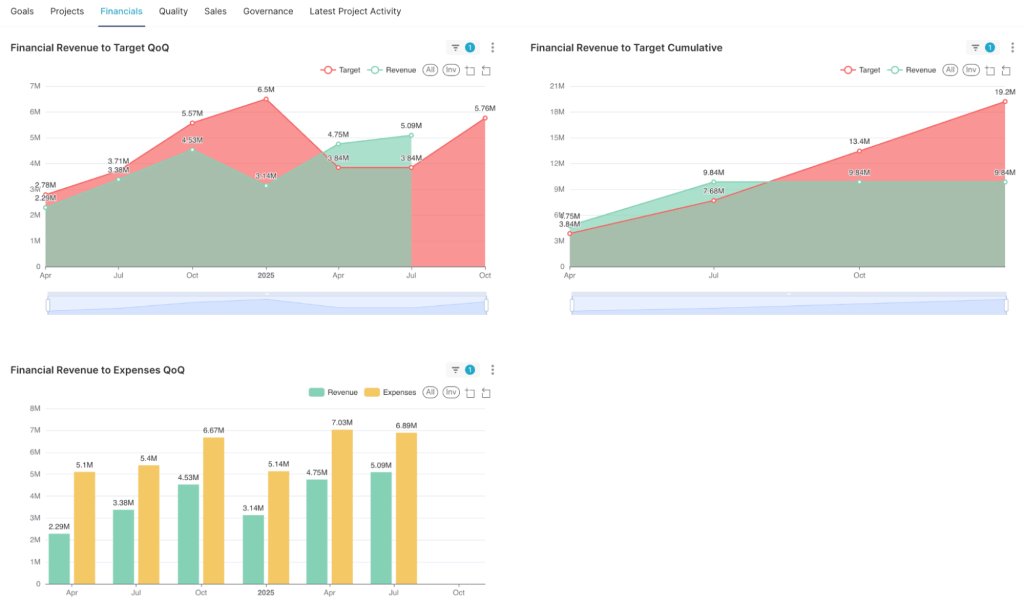Open kebab menu on Revenue to Target Cumulative

(1012, 47)
